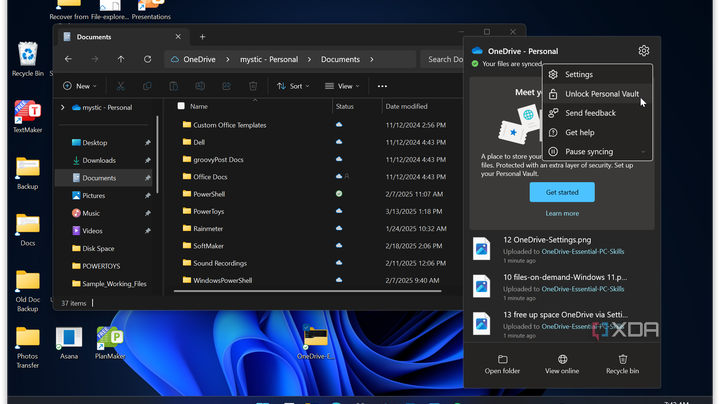
Task: Open Recycle Bin desktop icon
Action: pos(28,59)
